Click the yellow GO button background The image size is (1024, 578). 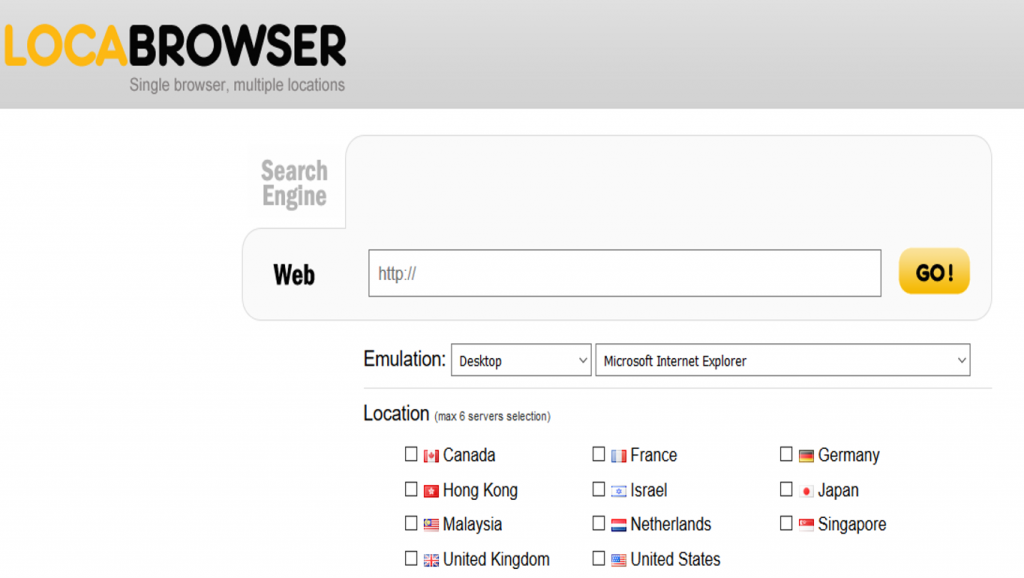click(934, 271)
